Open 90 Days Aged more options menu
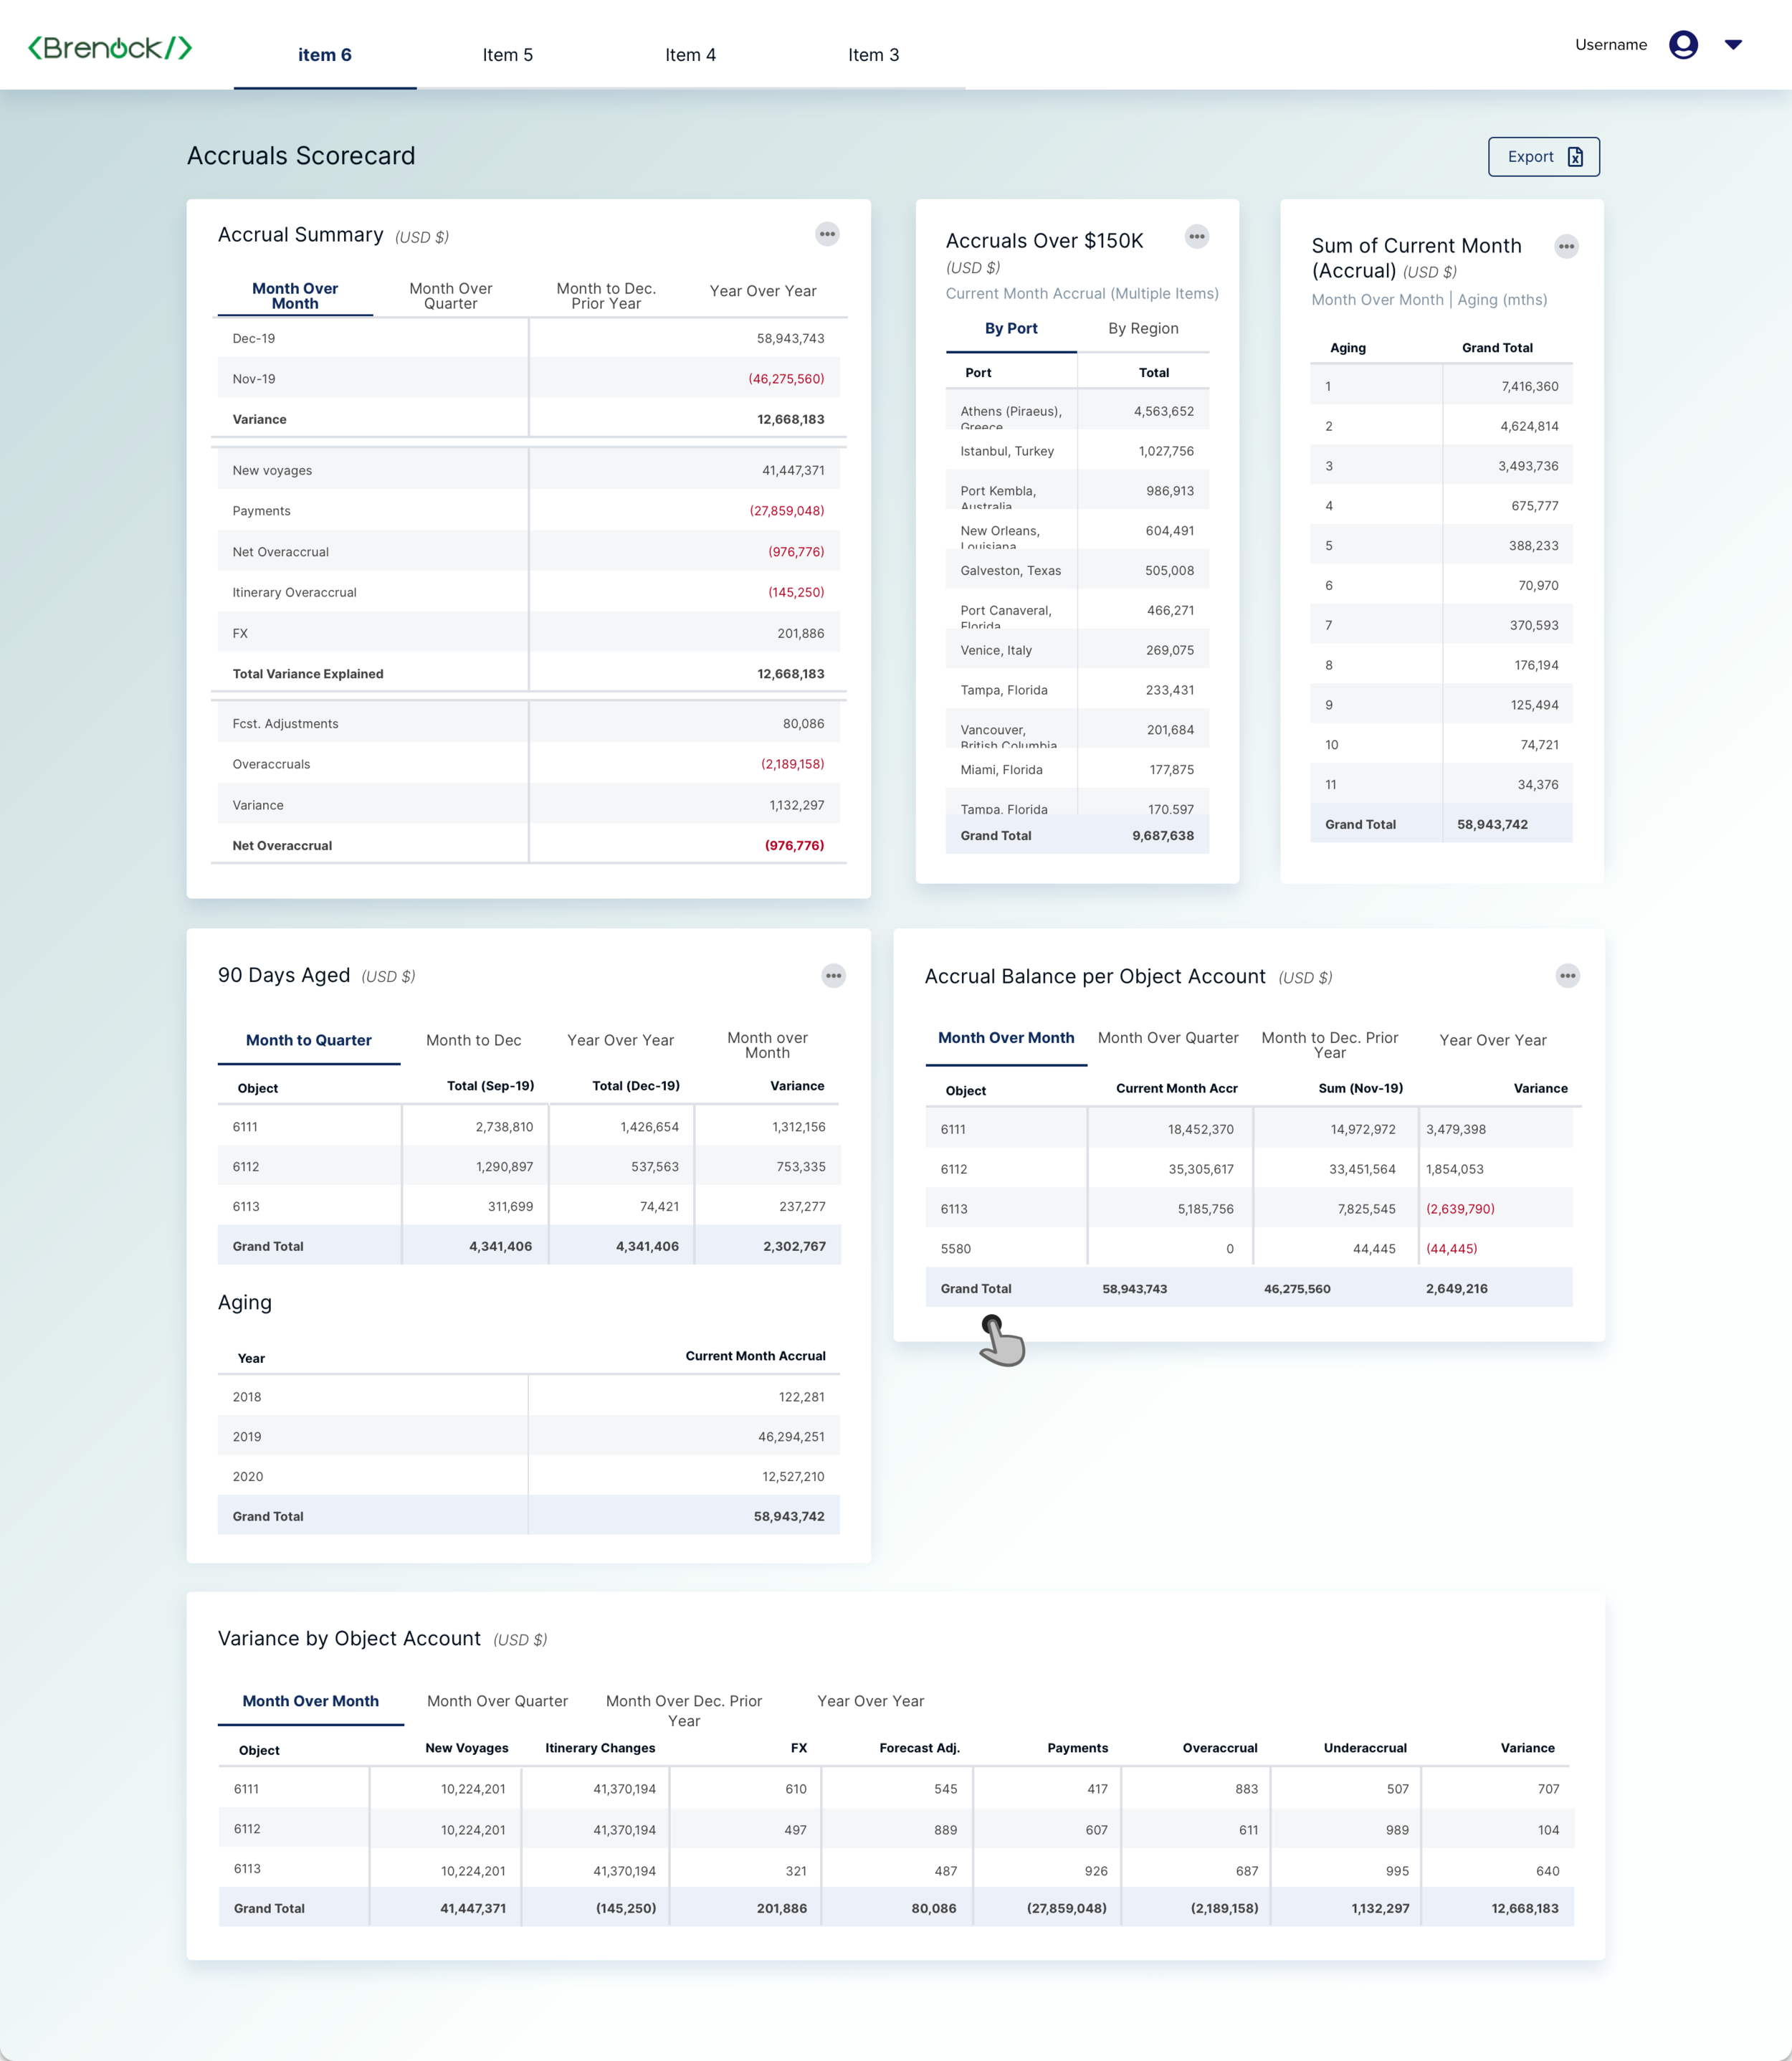This screenshot has height=2061, width=1792. 833,976
